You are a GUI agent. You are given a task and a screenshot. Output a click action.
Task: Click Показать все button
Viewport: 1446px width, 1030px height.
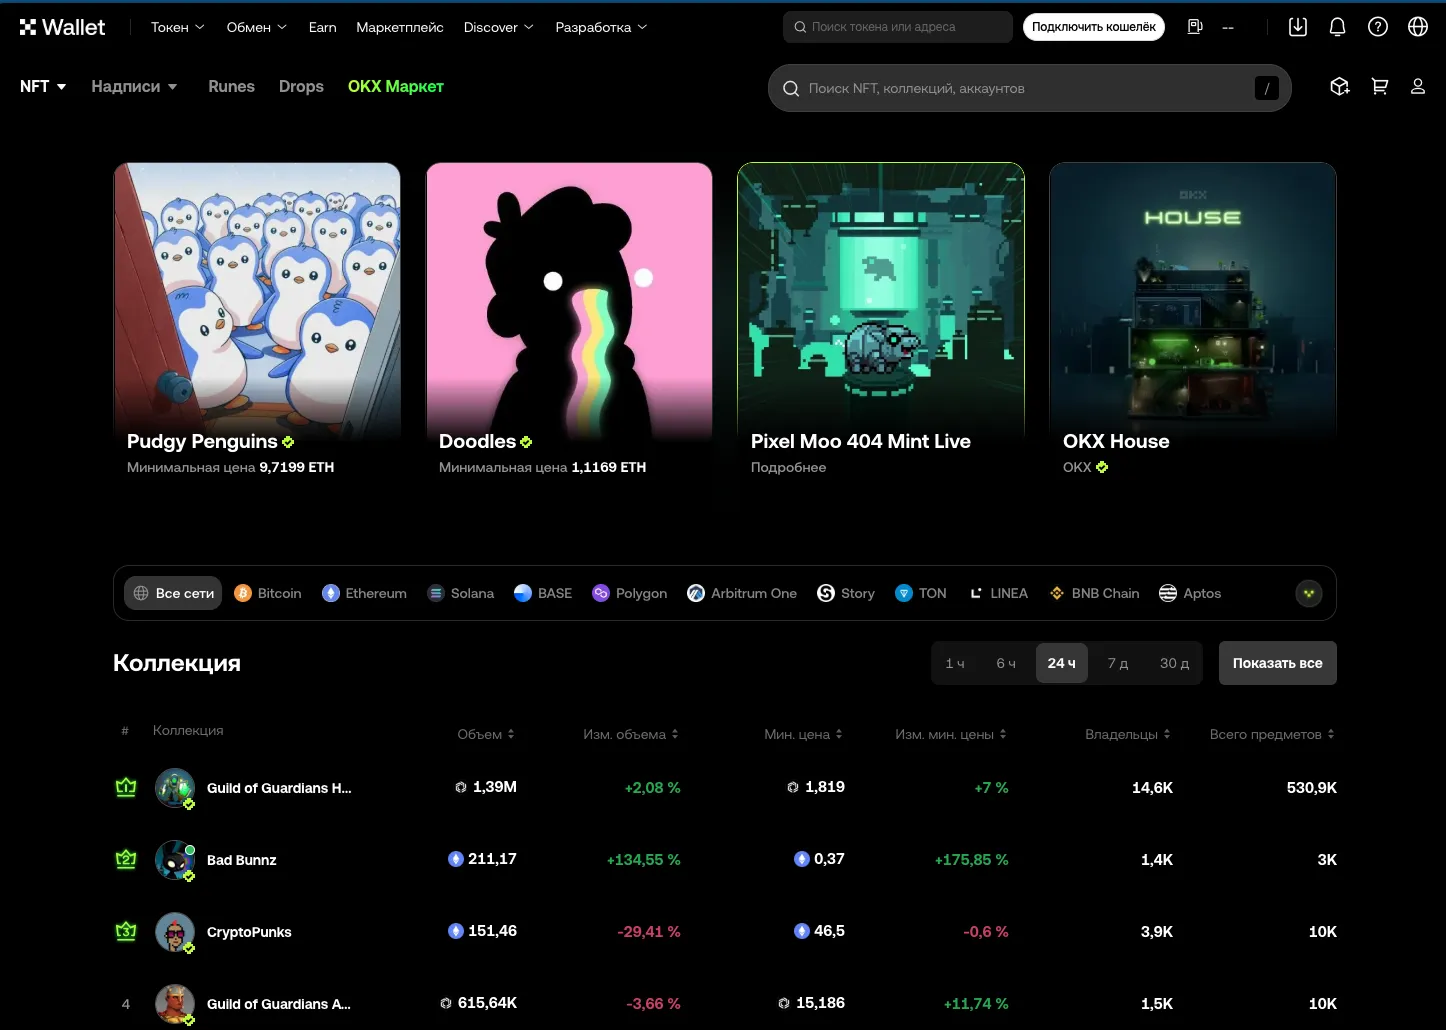(1278, 663)
